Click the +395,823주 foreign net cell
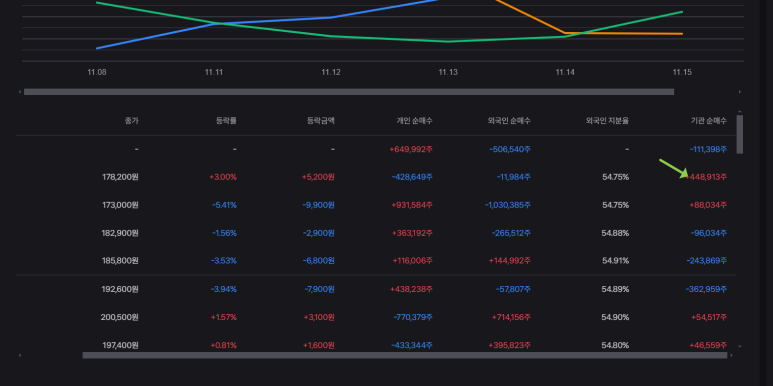Image resolution: width=773 pixels, height=386 pixels. [510, 346]
